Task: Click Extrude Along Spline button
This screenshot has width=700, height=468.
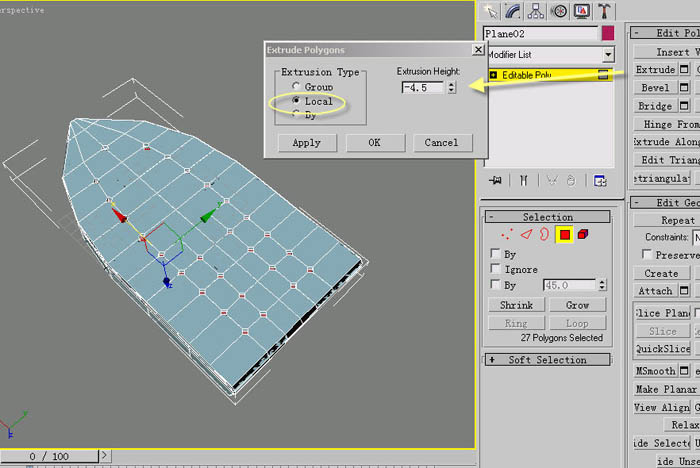Action: tap(667, 142)
